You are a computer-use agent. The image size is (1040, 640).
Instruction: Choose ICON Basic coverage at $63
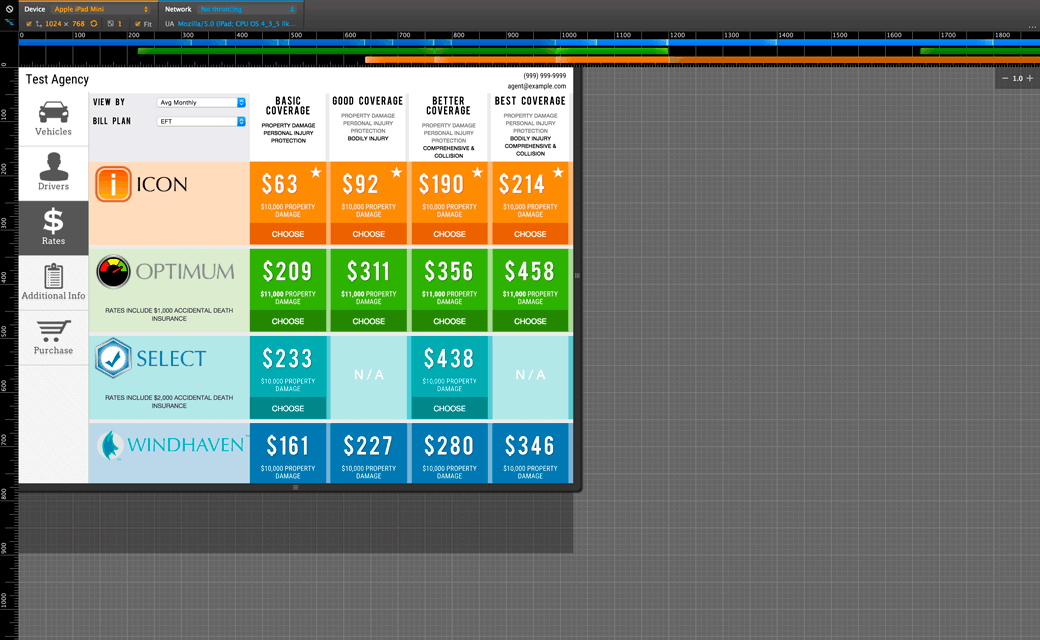(x=288, y=234)
